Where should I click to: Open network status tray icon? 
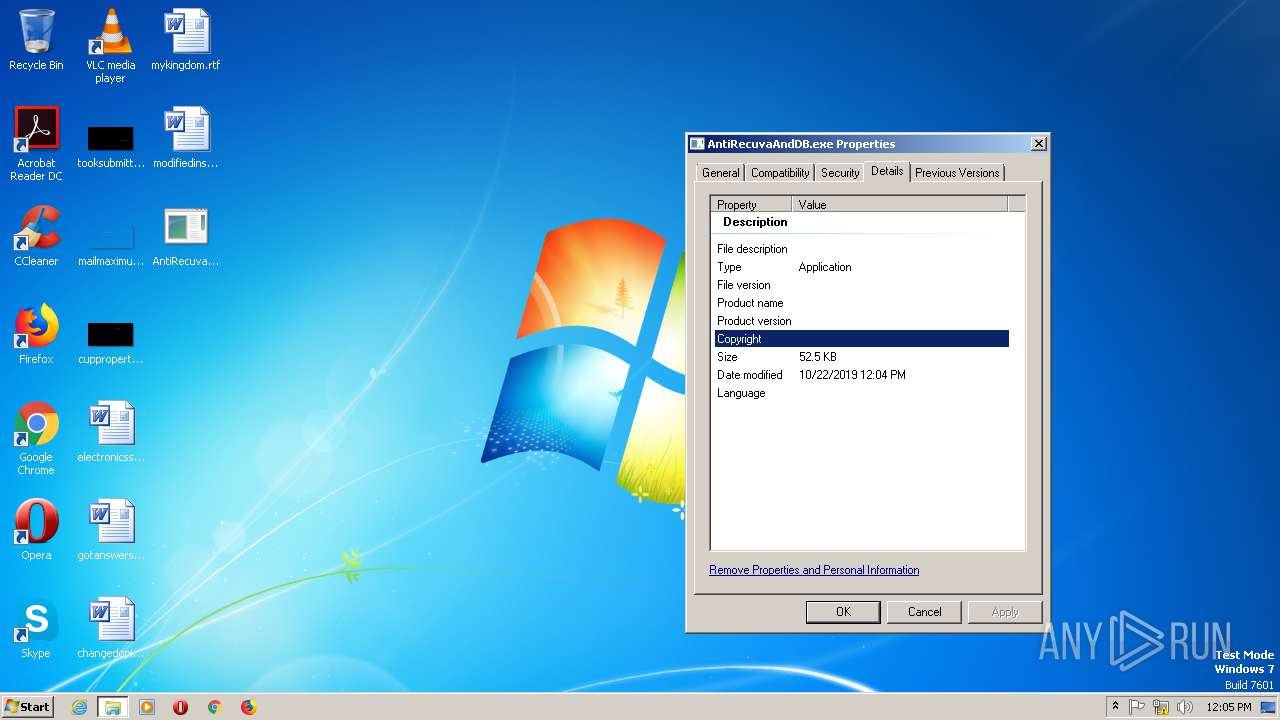pyautogui.click(x=1161, y=707)
